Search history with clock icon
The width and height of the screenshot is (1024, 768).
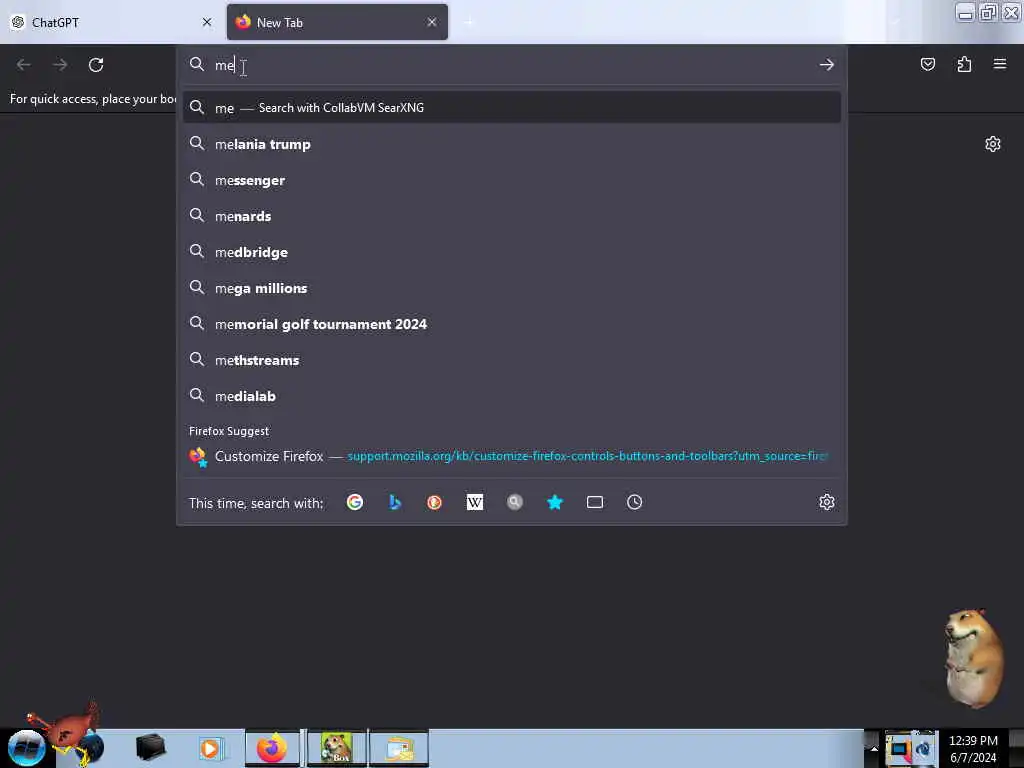pyautogui.click(x=635, y=502)
